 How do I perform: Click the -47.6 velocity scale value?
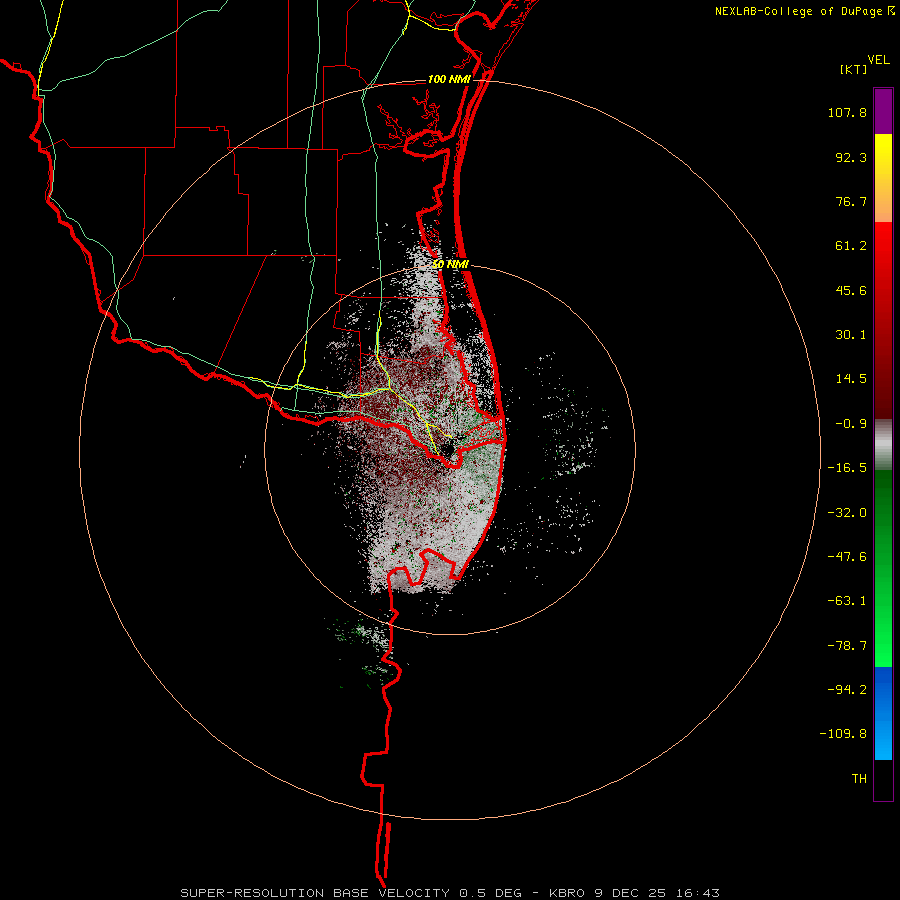[x=847, y=557]
